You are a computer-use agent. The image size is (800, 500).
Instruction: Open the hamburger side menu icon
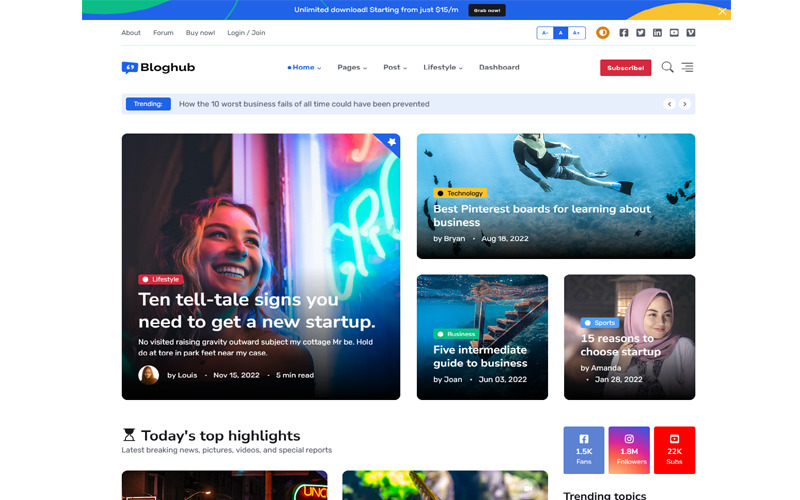(x=687, y=68)
